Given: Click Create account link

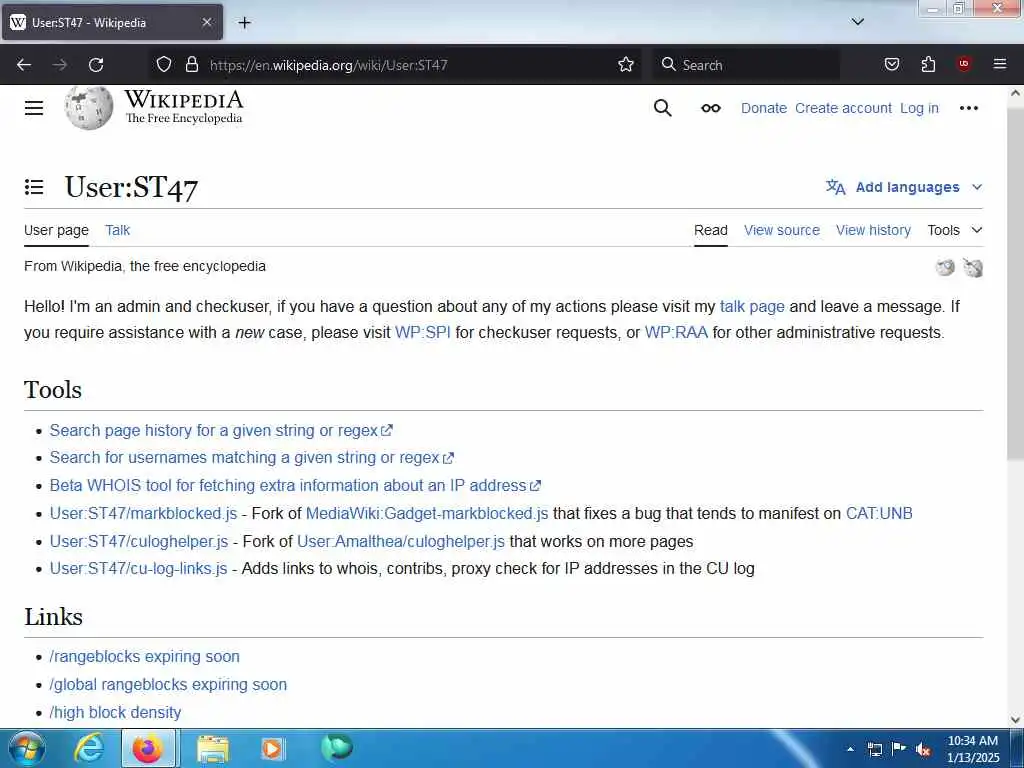Looking at the screenshot, I should 843,108.
